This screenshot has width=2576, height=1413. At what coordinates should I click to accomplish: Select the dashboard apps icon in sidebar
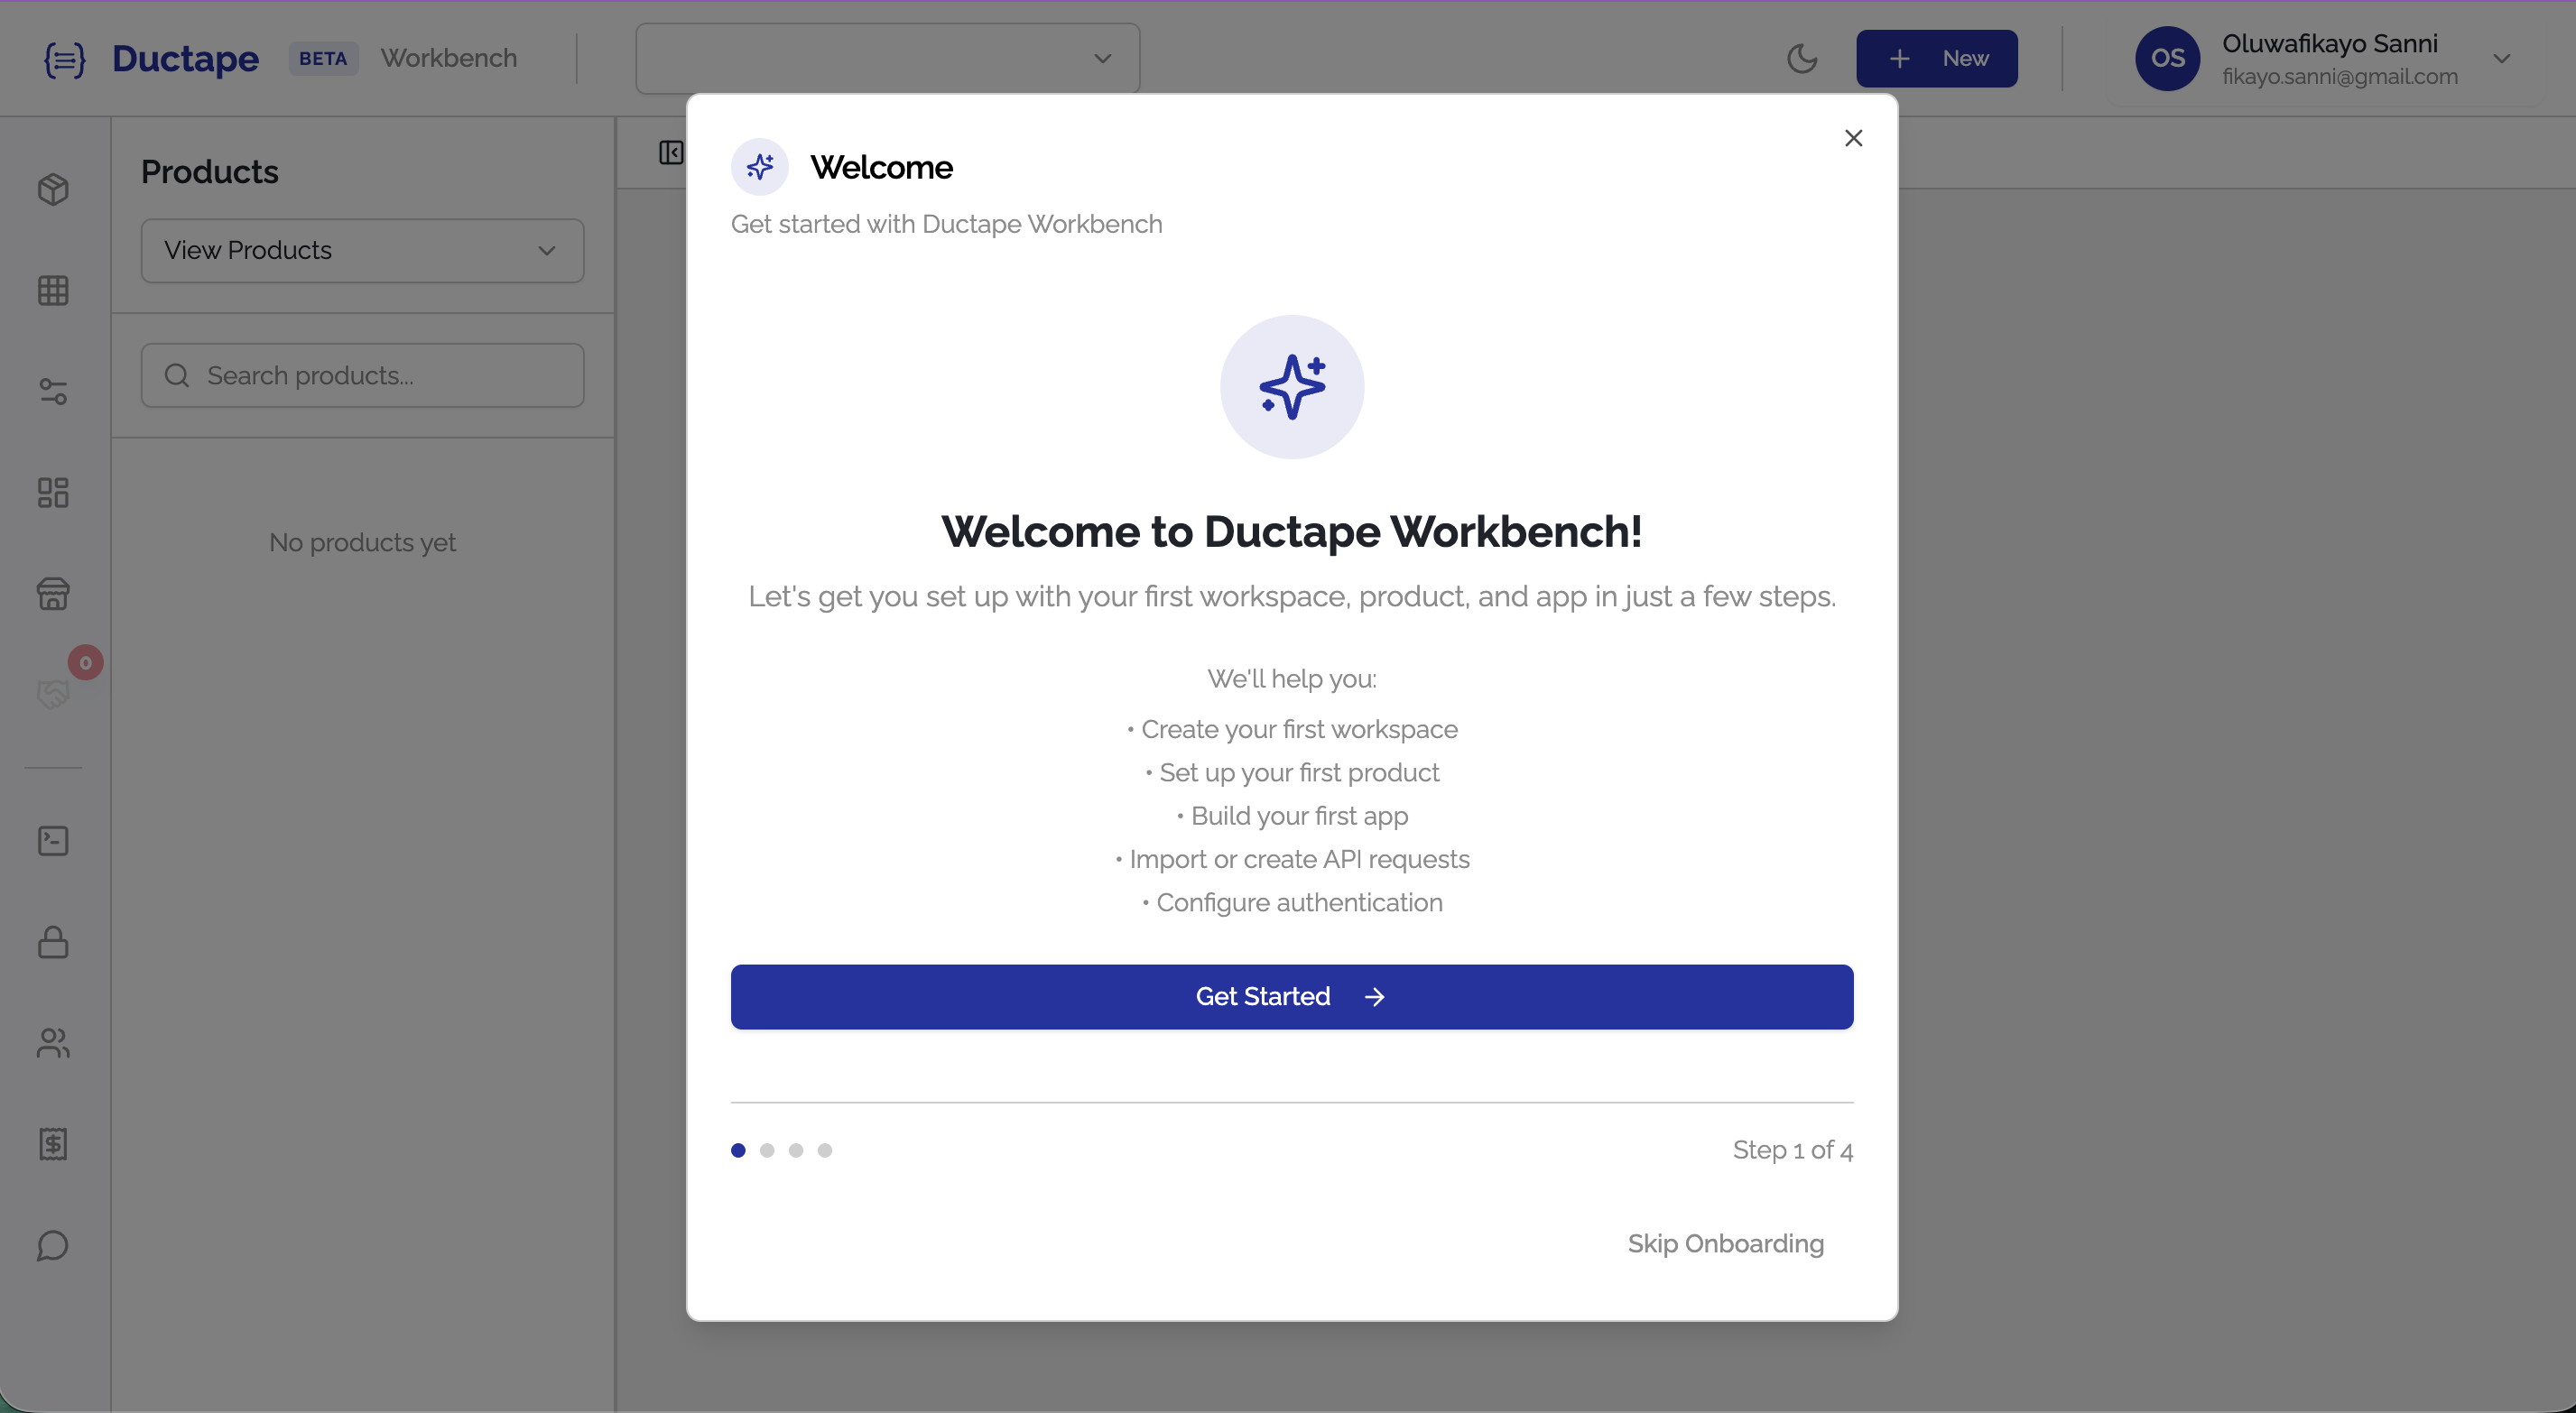(54, 492)
